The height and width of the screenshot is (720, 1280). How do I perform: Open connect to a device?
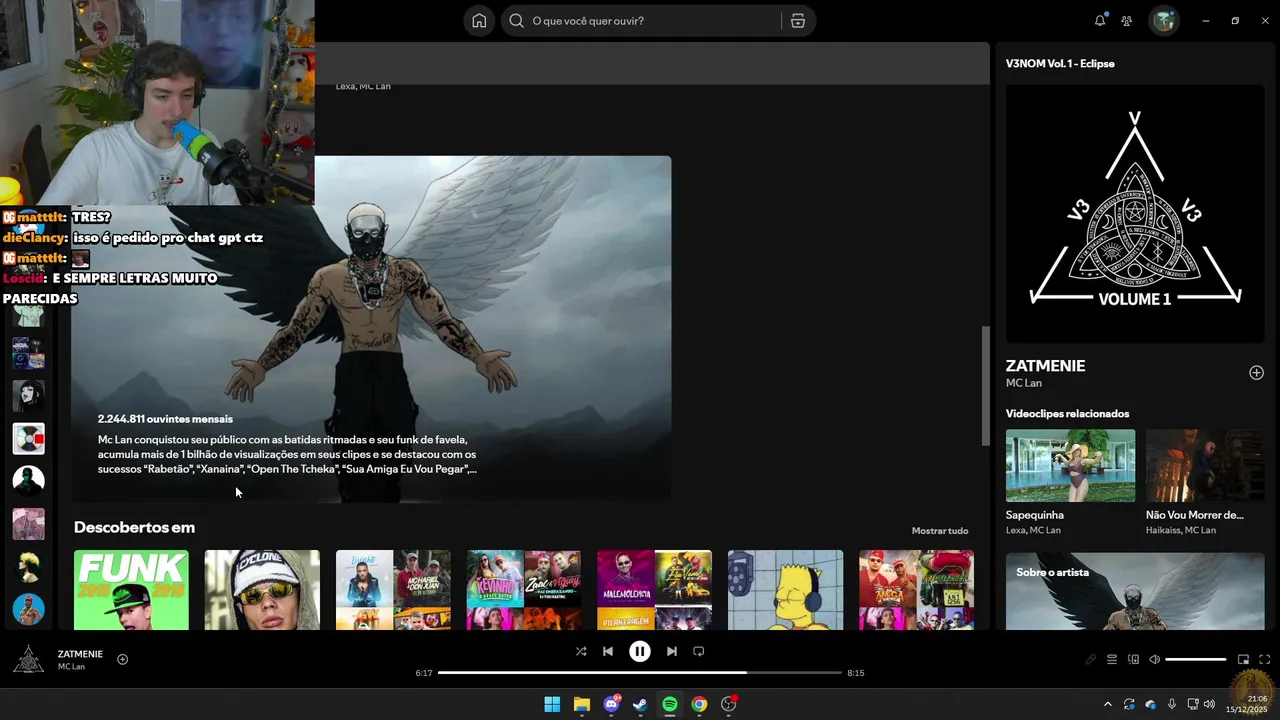coord(1133,659)
